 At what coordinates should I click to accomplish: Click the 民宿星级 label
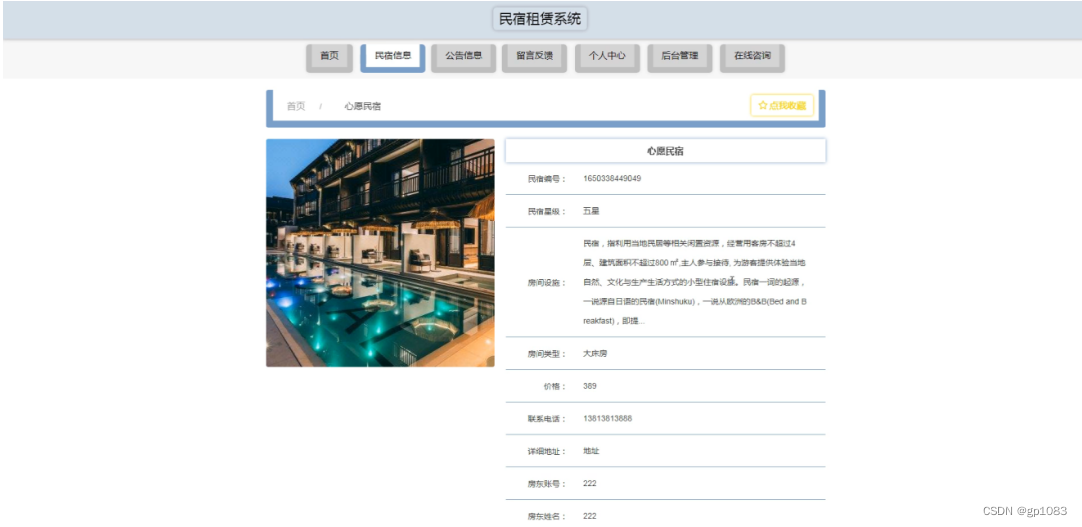click(x=547, y=212)
